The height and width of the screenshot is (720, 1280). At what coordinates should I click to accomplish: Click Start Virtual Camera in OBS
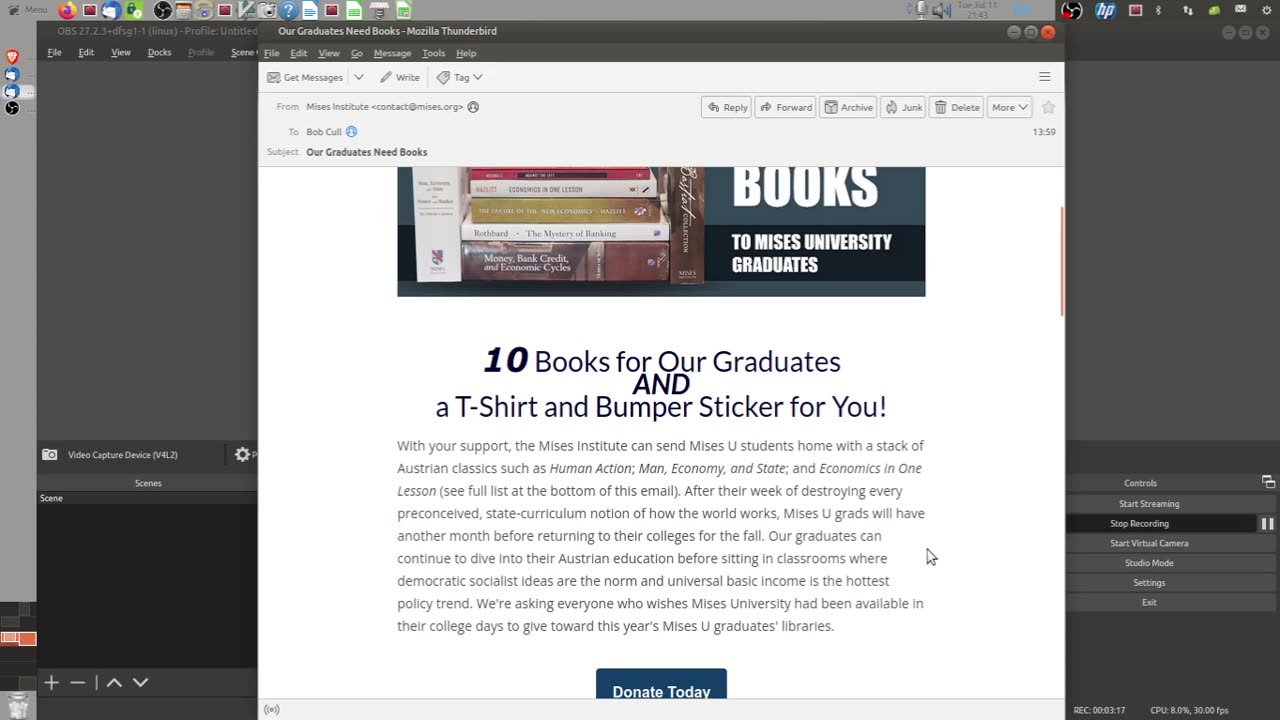(1149, 543)
